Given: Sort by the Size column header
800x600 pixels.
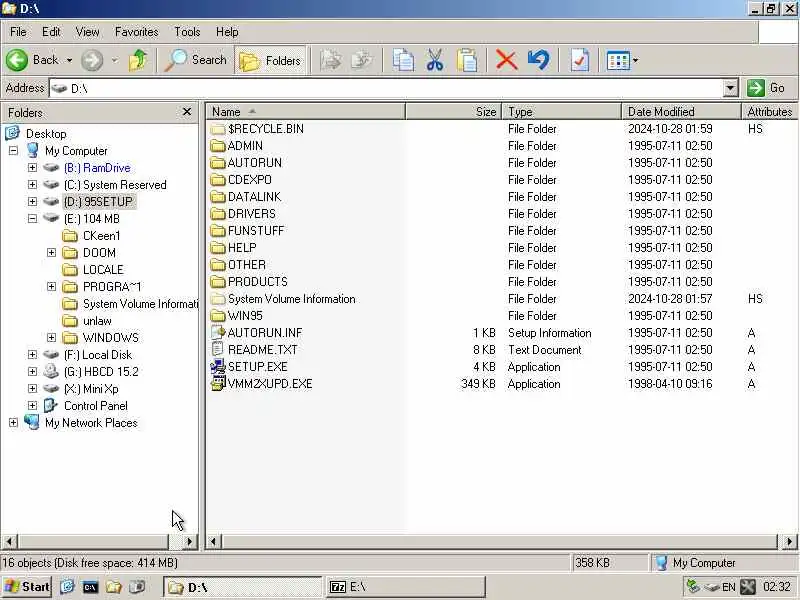Looking at the screenshot, I should pos(454,111).
